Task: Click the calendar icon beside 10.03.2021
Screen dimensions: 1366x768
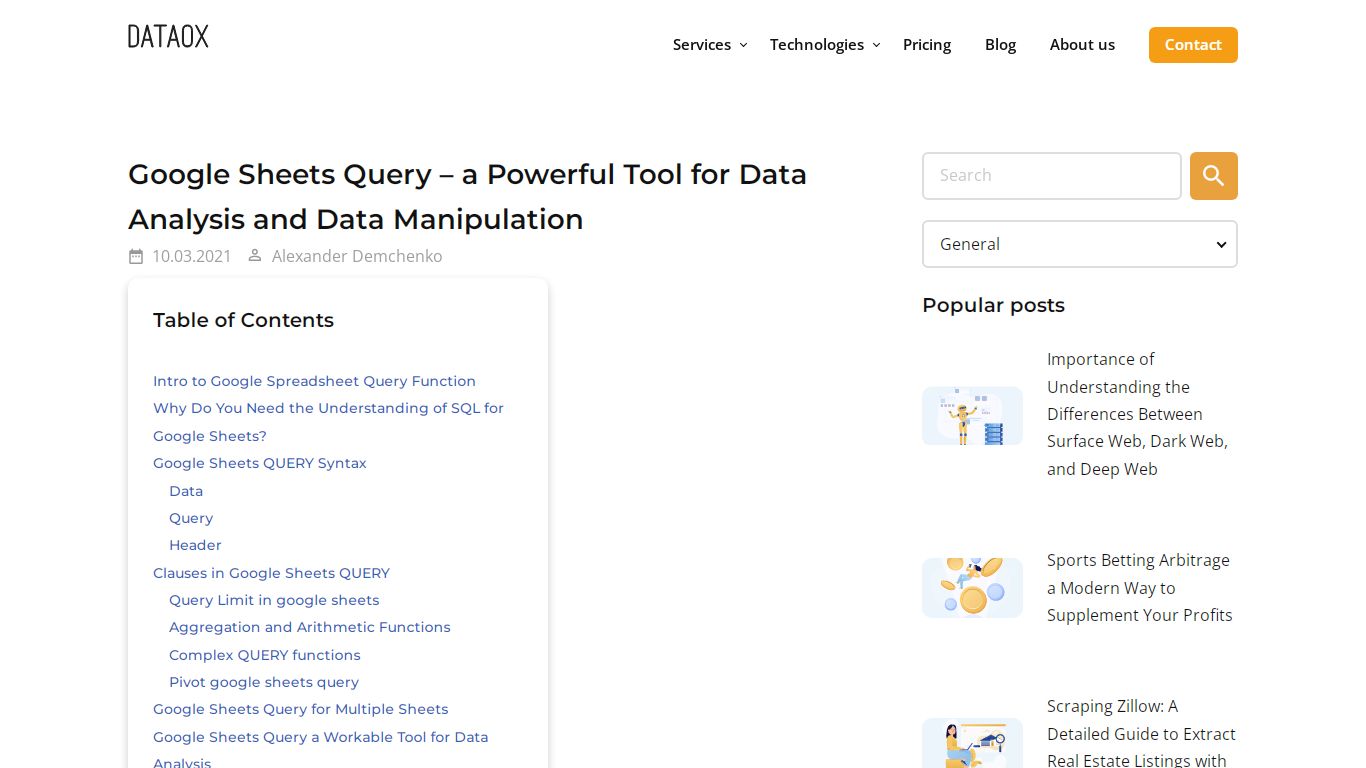Action: point(136,256)
